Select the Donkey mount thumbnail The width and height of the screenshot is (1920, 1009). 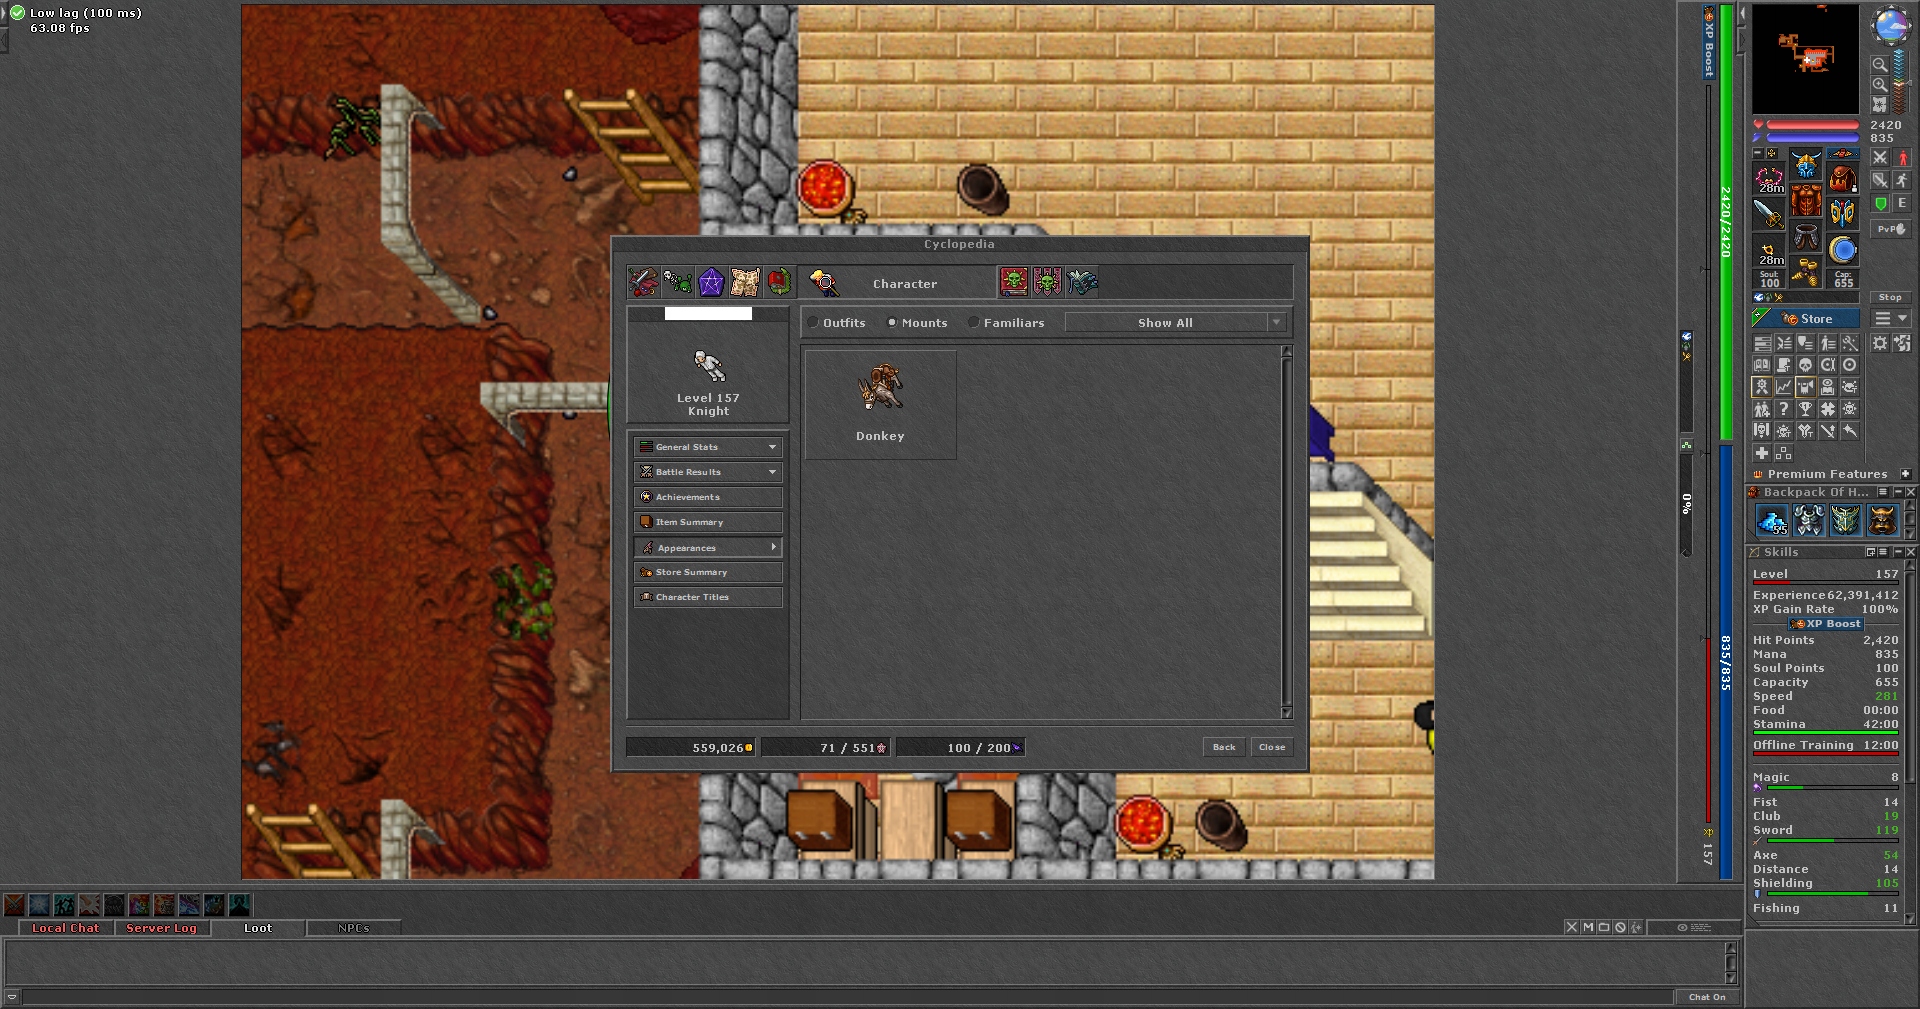click(880, 404)
